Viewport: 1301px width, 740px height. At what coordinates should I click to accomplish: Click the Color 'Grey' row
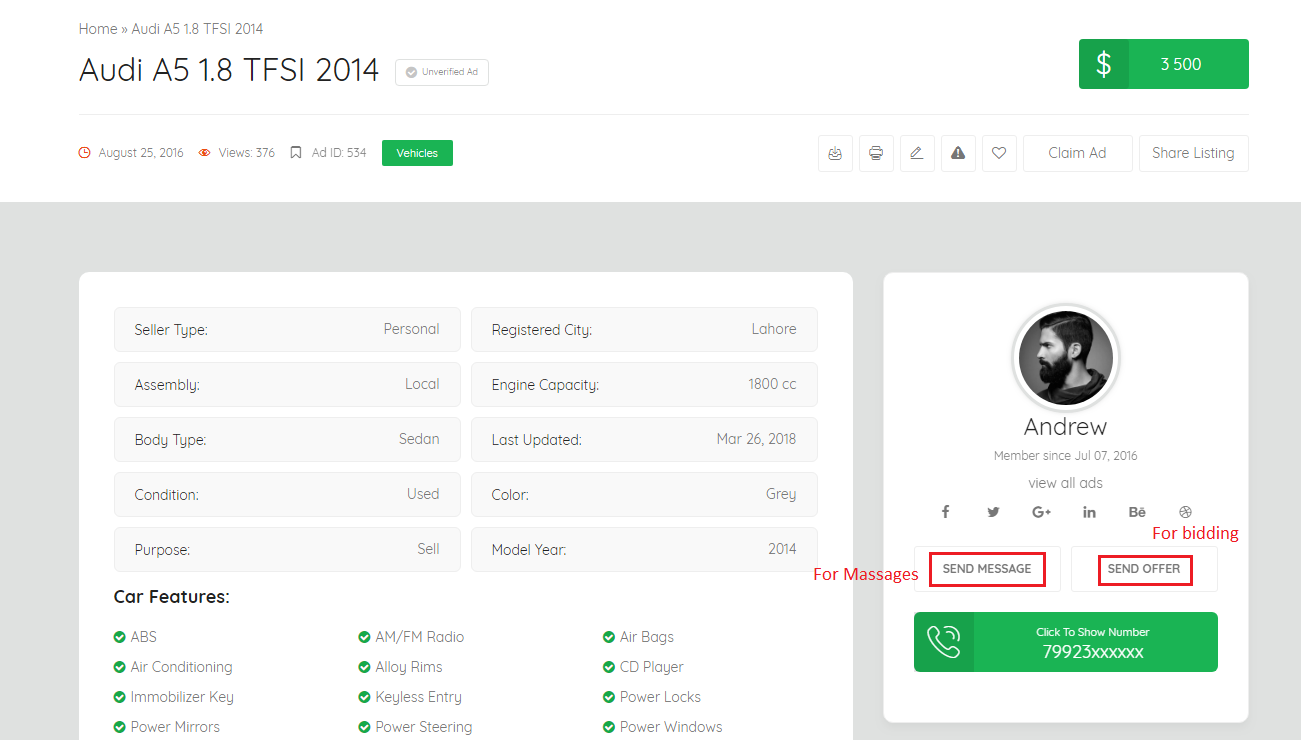click(644, 494)
